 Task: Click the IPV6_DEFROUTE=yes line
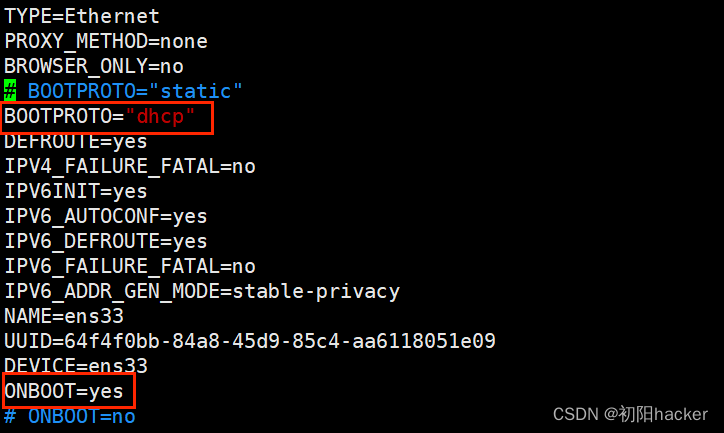[x=106, y=241]
